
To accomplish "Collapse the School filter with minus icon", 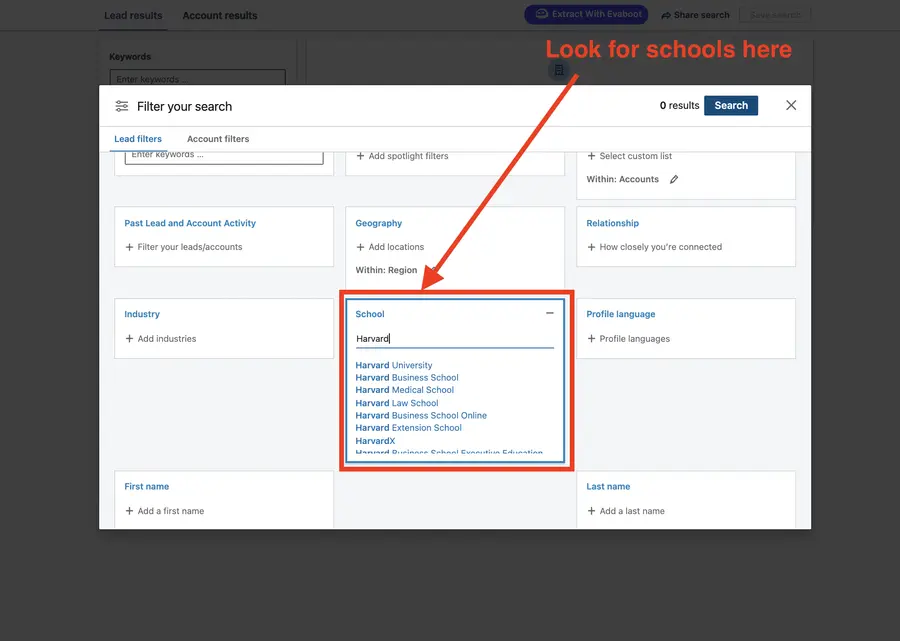I will point(549,313).
